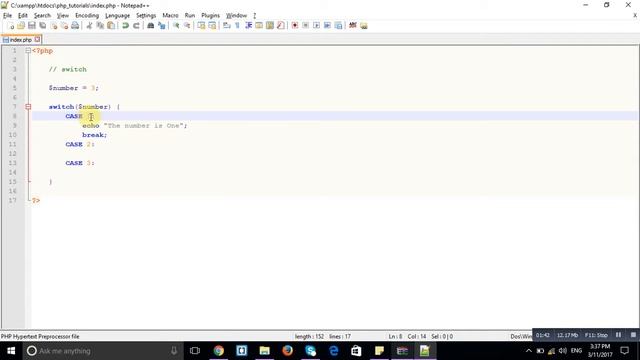This screenshot has height=360, width=640.
Task: Stop the screen recorder overlay
Action: point(633,335)
